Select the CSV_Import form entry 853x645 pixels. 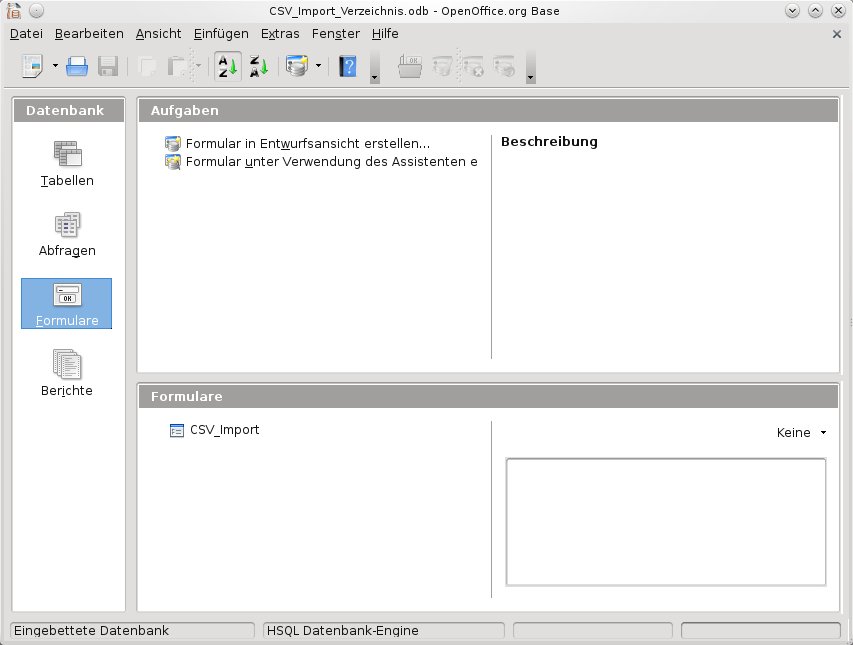pyautogui.click(x=224, y=430)
